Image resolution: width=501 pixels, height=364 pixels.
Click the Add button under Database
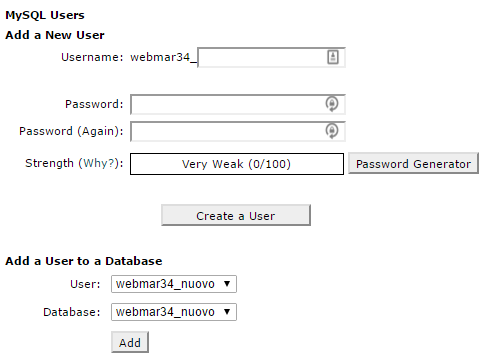pos(130,342)
